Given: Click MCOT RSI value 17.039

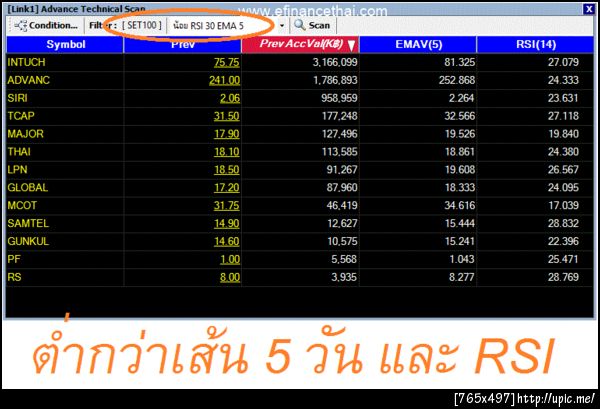Looking at the screenshot, I should 563,205.
